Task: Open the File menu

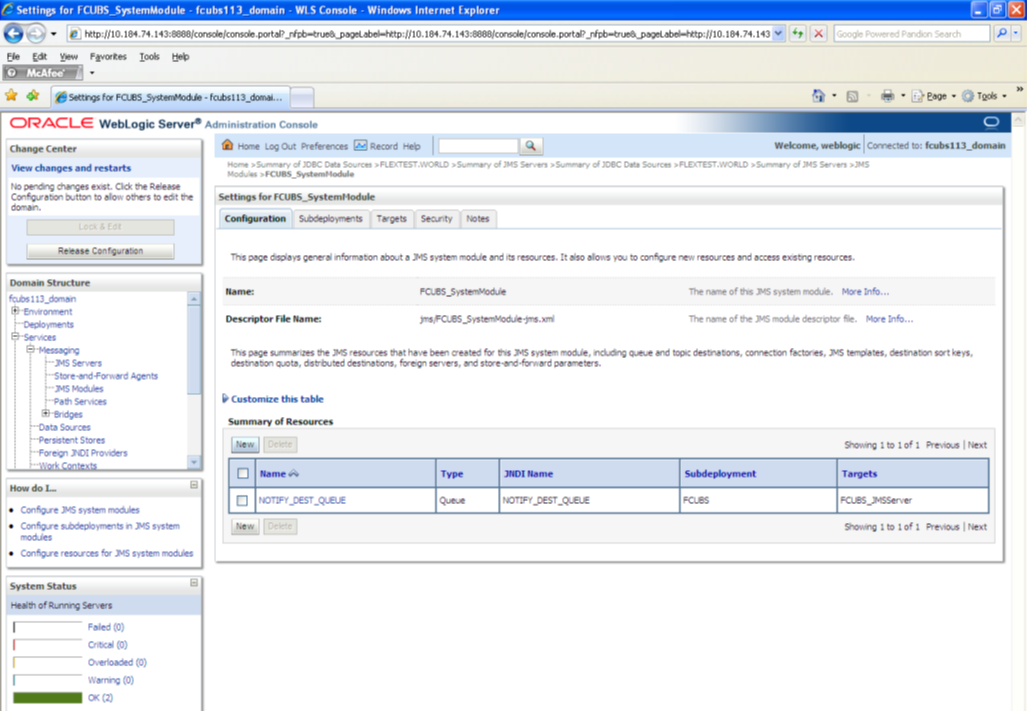Action: [x=13, y=56]
